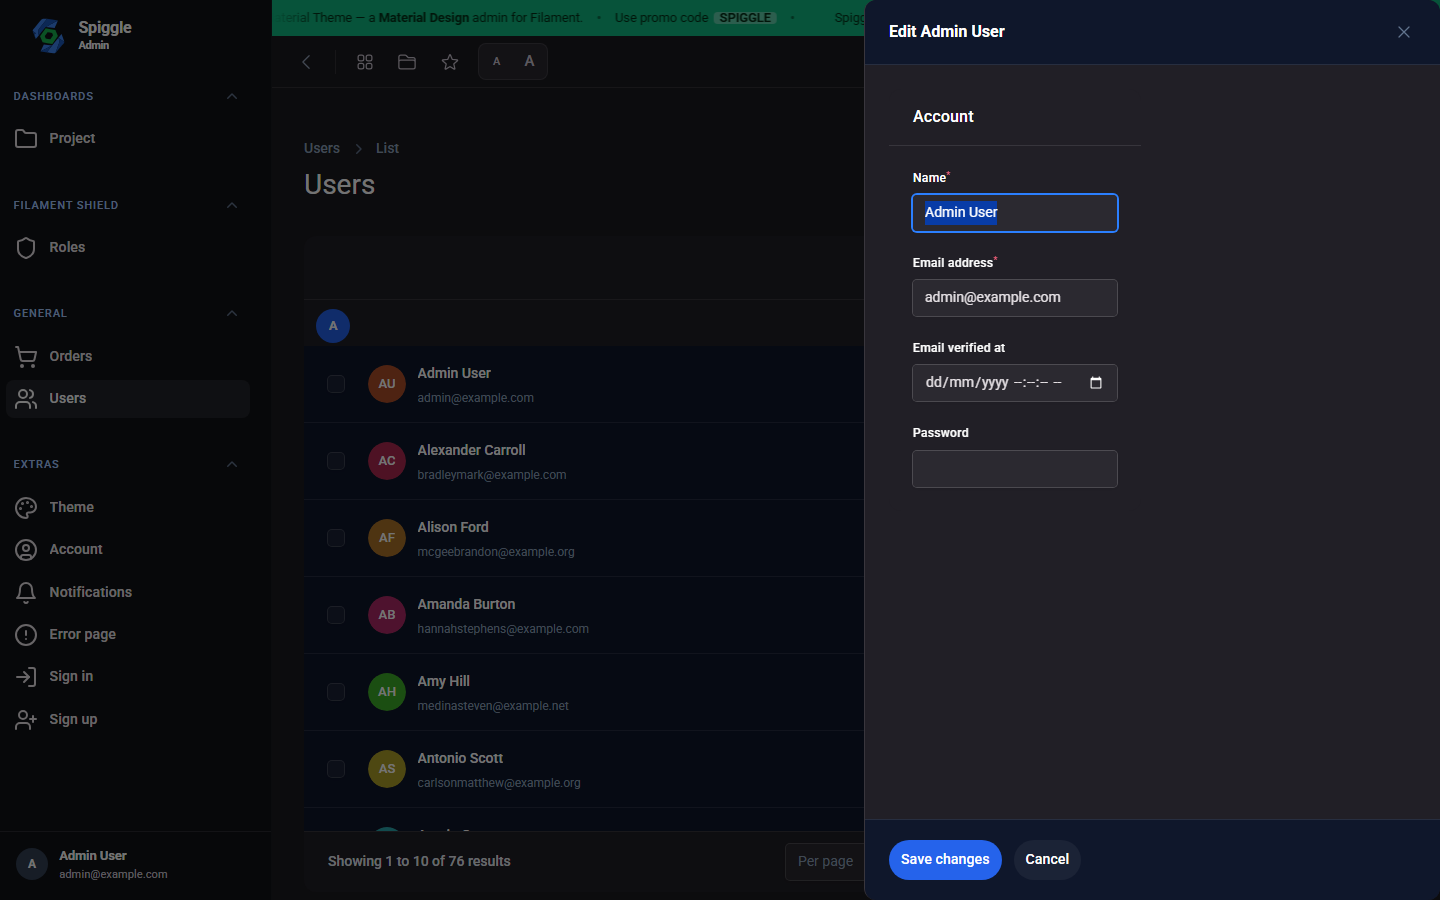Open the Per page dropdown
The image size is (1440, 900).
[x=825, y=861]
